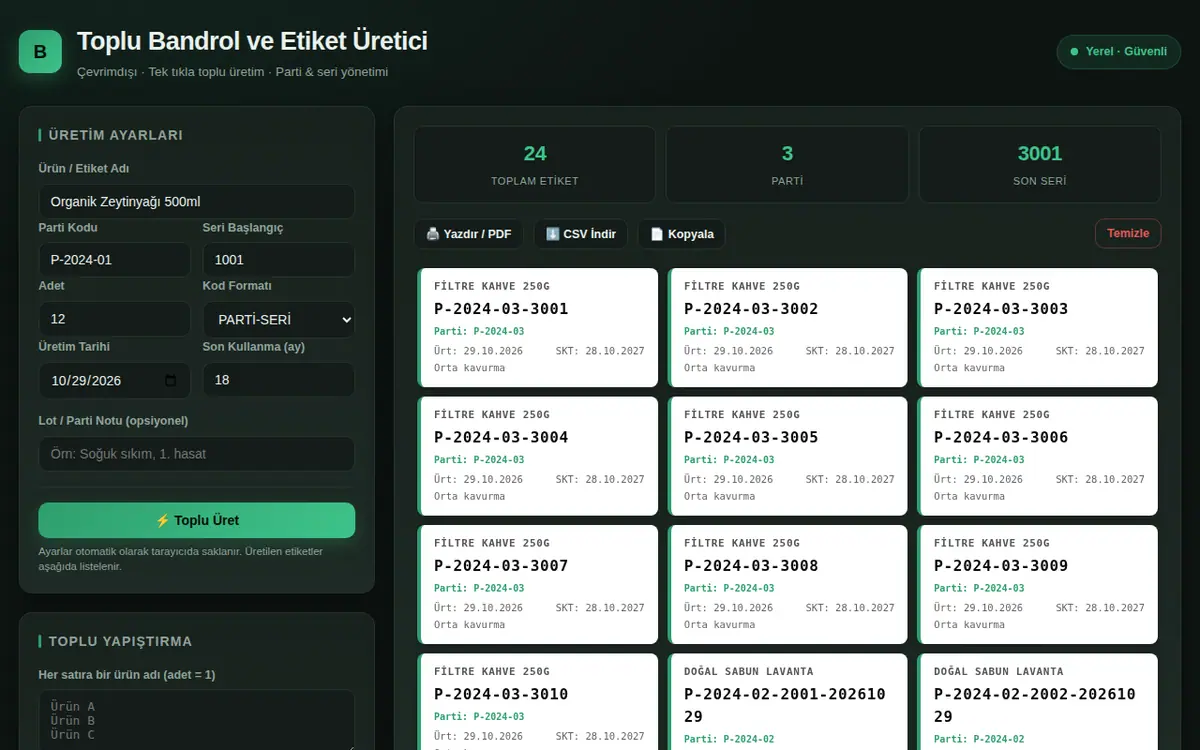The image size is (1200, 750).
Task: Focus the Lot / Parti Notu field
Action: point(197,453)
